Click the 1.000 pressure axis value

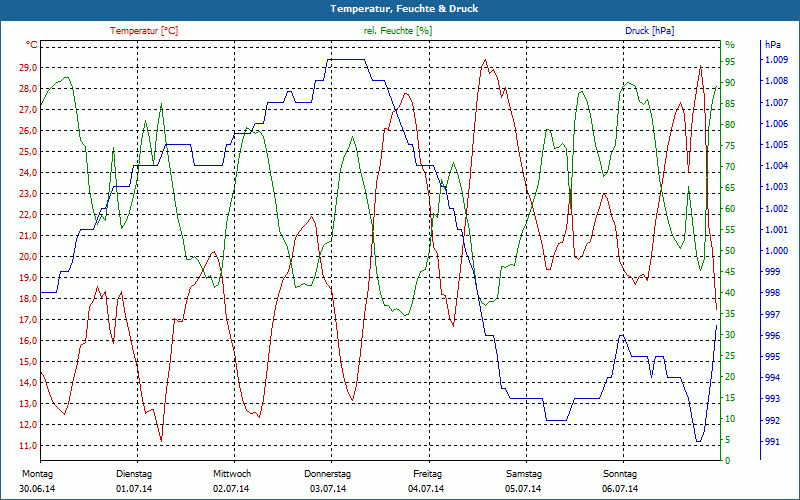[x=776, y=251]
